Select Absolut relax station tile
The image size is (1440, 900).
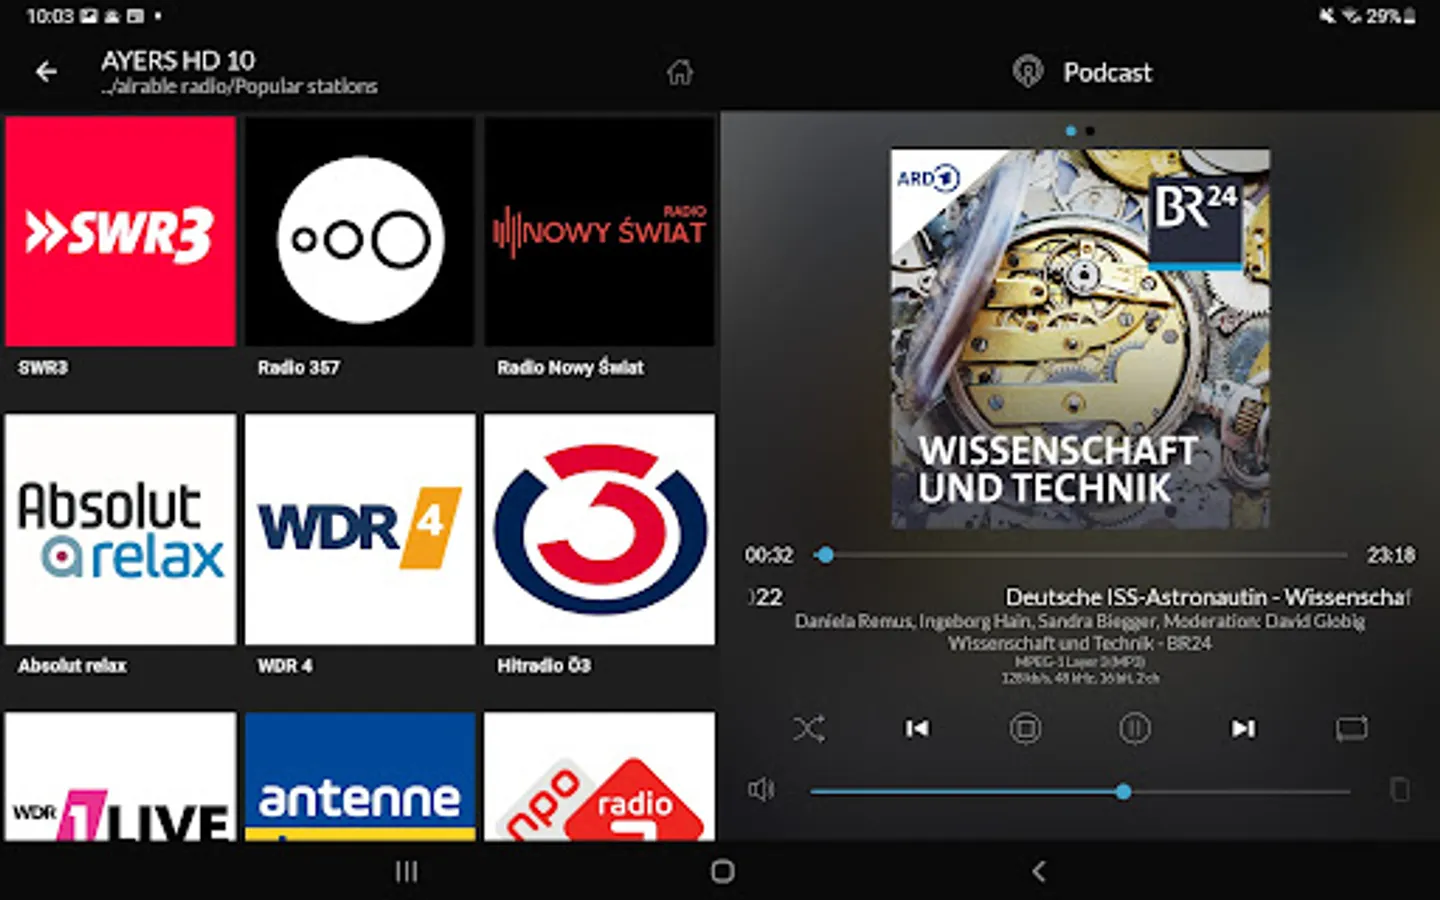click(120, 529)
